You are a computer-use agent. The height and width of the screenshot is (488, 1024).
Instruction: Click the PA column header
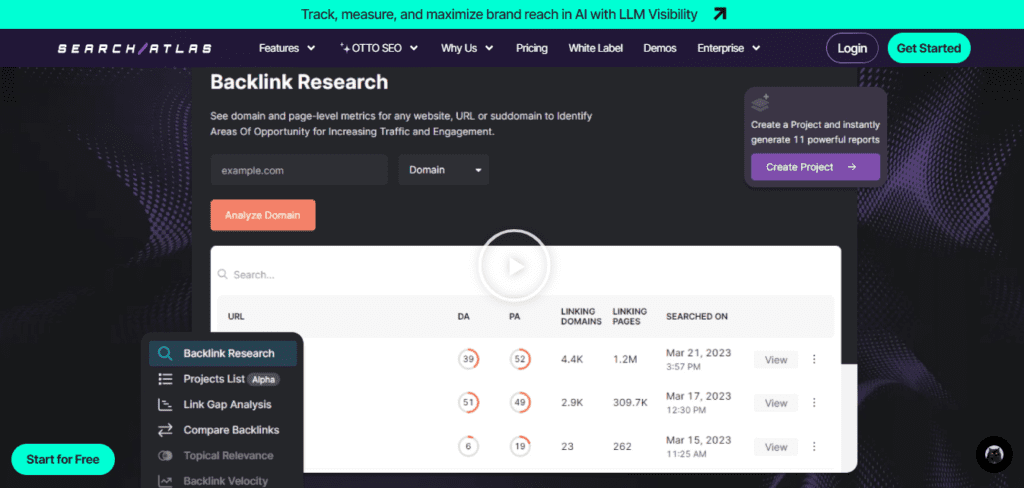click(515, 316)
